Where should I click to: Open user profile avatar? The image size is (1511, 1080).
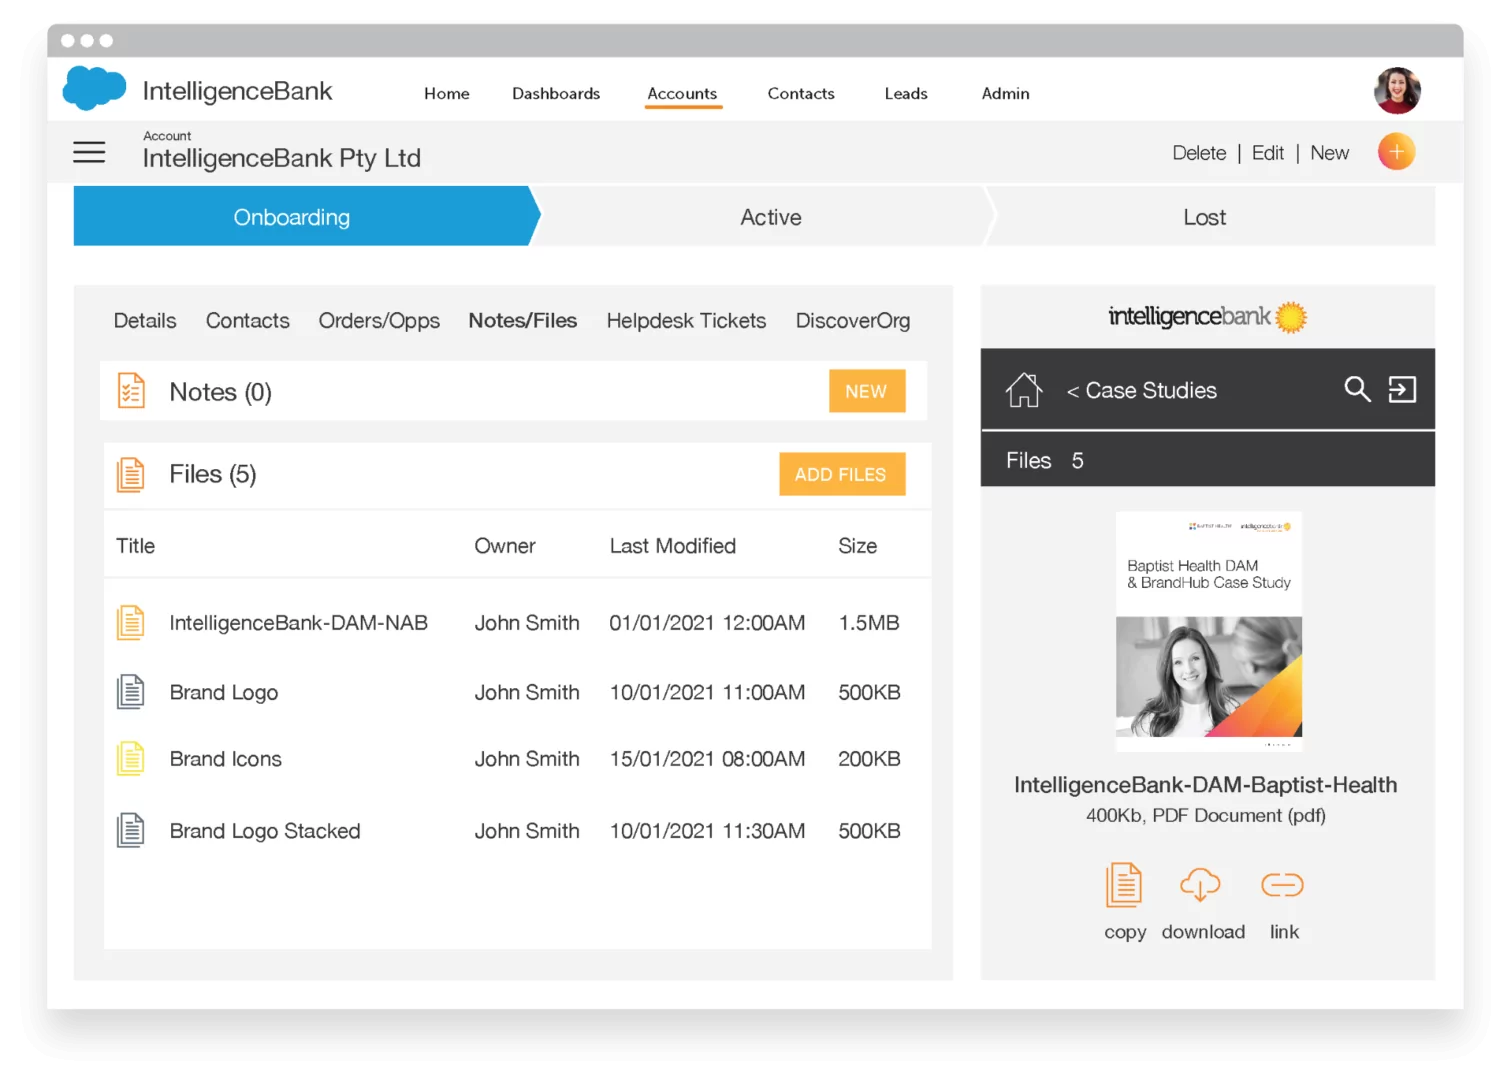coord(1396,91)
